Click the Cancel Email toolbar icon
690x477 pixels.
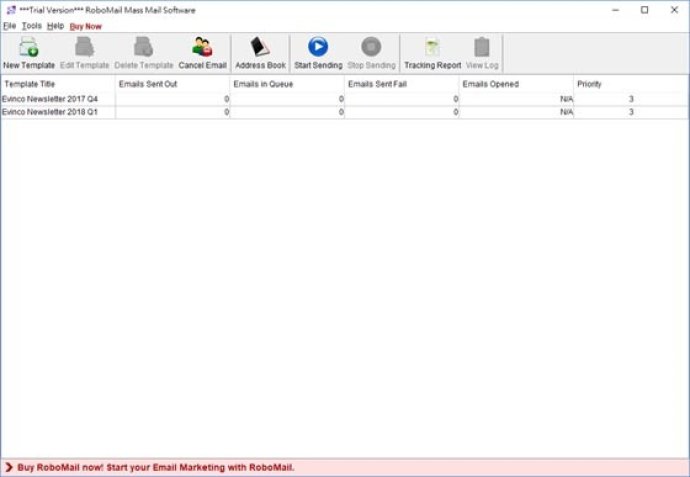tap(202, 47)
